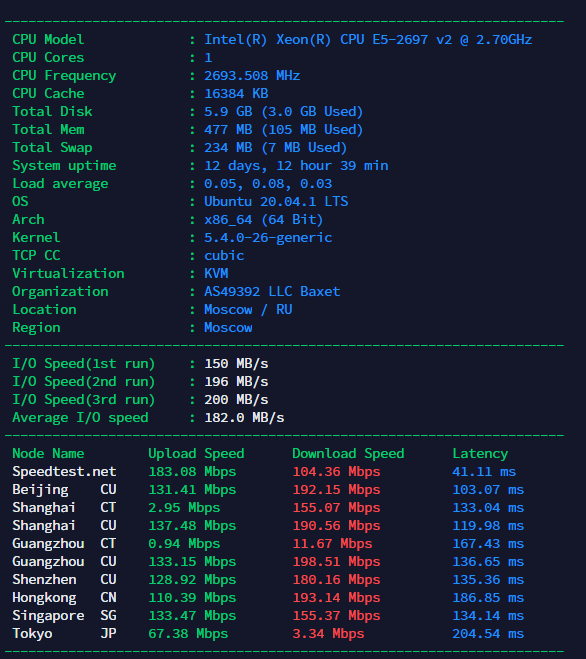Click the System uptime value
The width and height of the screenshot is (586, 659).
click(296, 166)
